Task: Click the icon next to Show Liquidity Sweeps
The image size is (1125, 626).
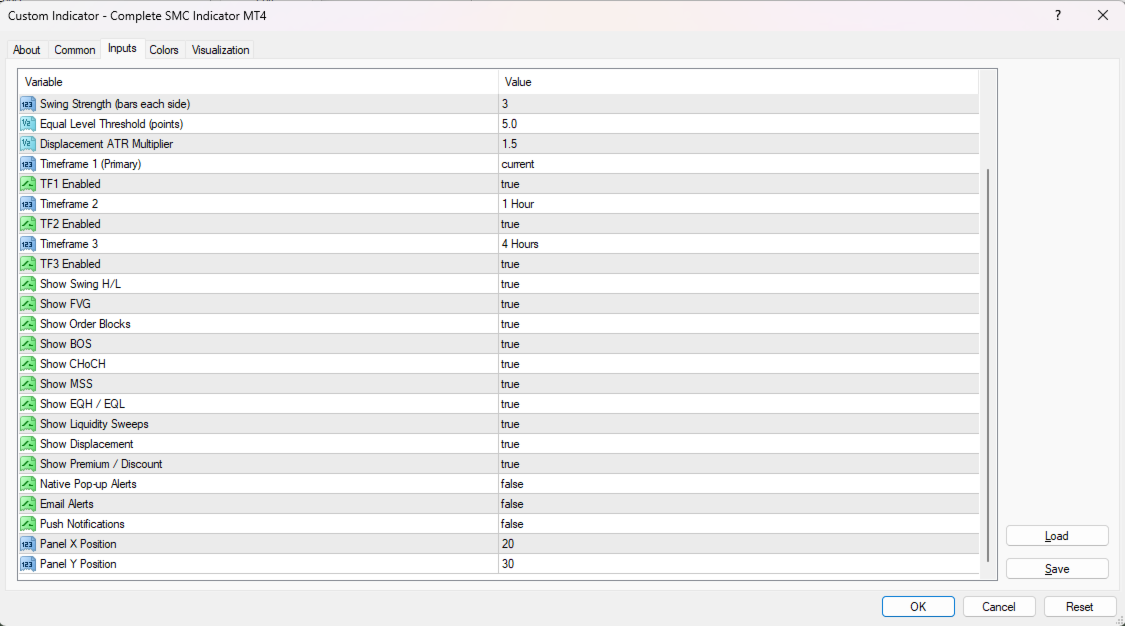Action: [27, 424]
